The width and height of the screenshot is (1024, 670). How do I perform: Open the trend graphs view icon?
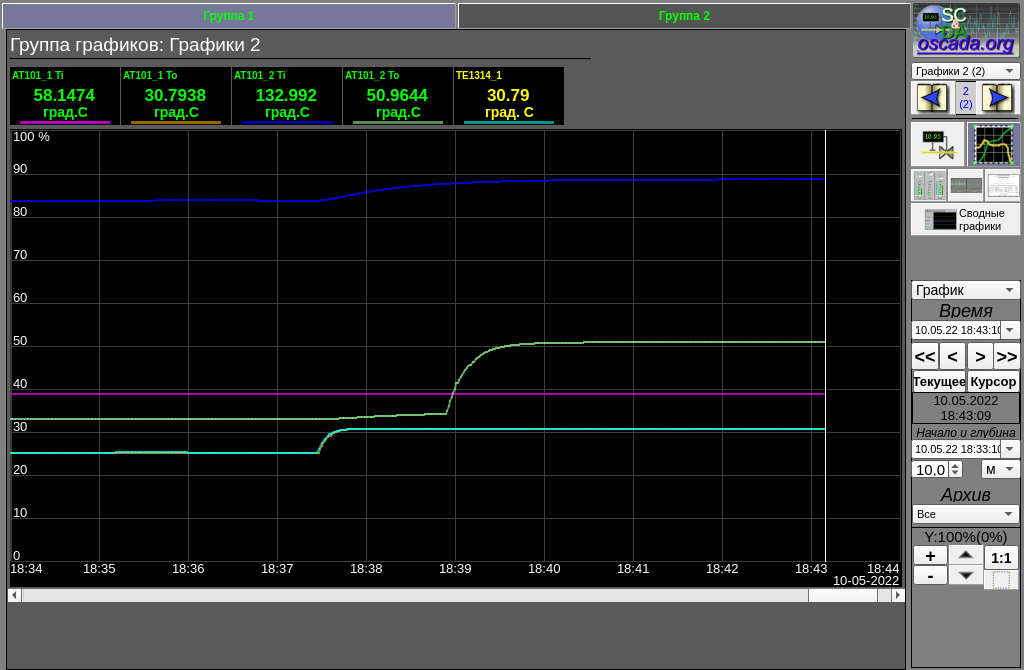tap(993, 144)
